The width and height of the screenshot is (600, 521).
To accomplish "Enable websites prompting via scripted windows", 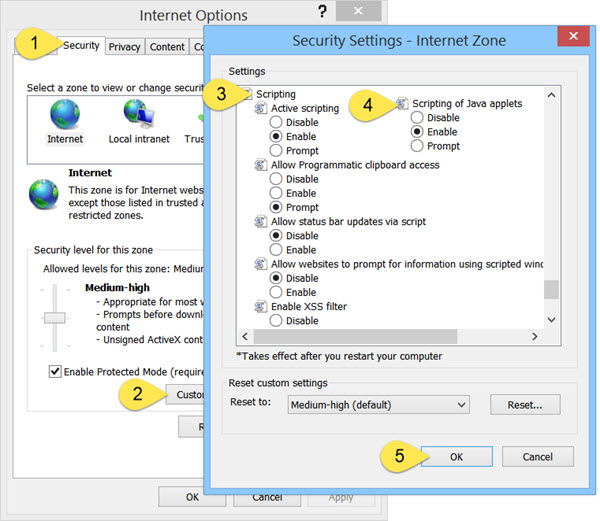I will (276, 292).
